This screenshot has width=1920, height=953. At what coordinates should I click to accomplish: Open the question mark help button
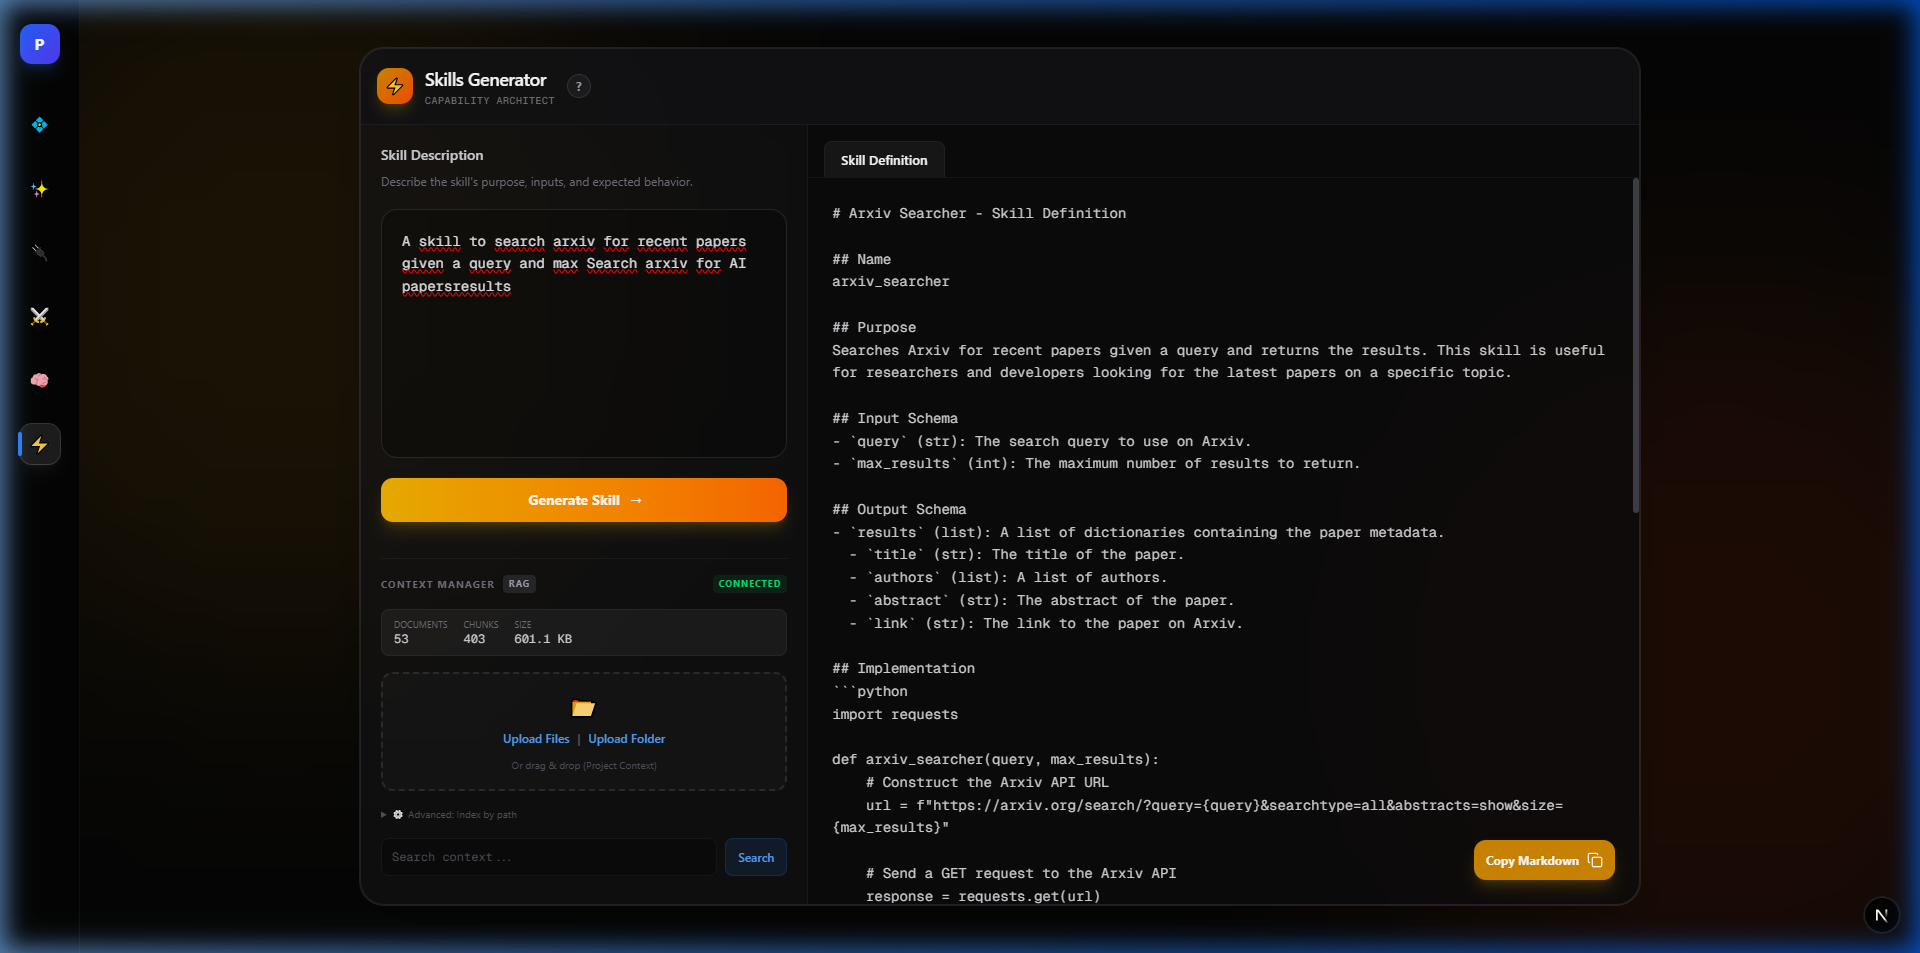click(579, 86)
